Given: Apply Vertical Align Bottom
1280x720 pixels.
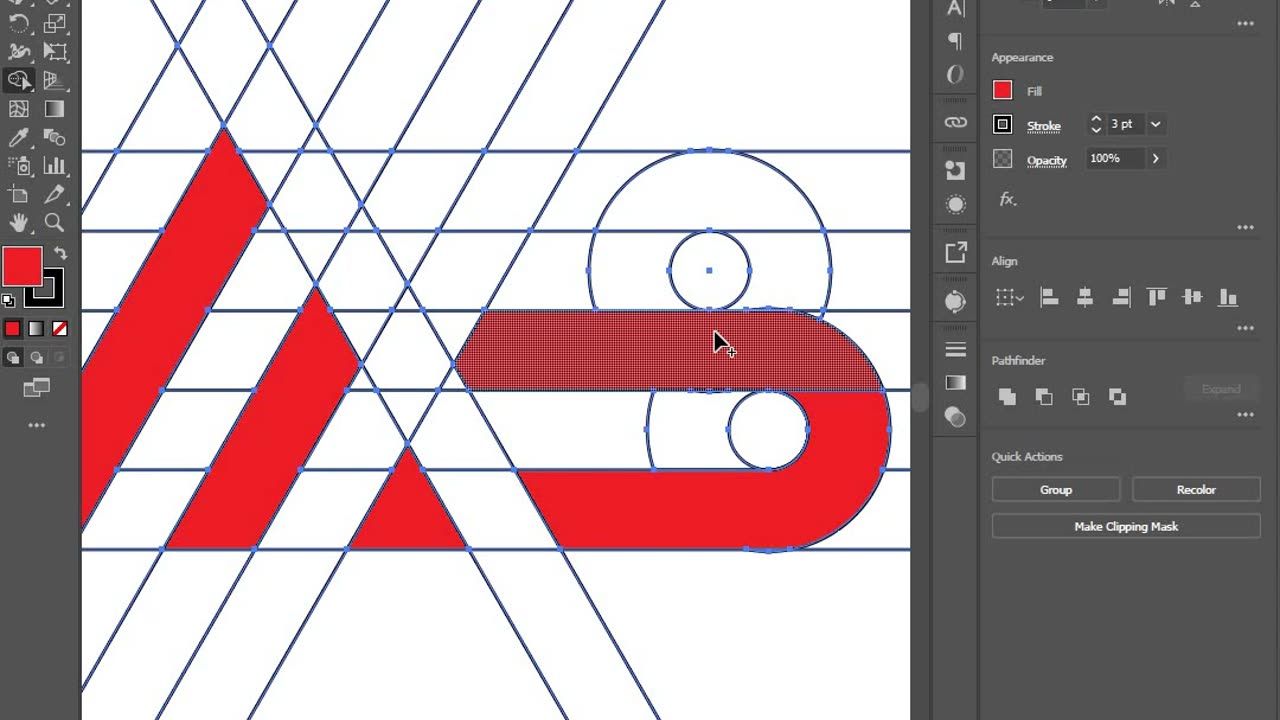Looking at the screenshot, I should [x=1228, y=297].
